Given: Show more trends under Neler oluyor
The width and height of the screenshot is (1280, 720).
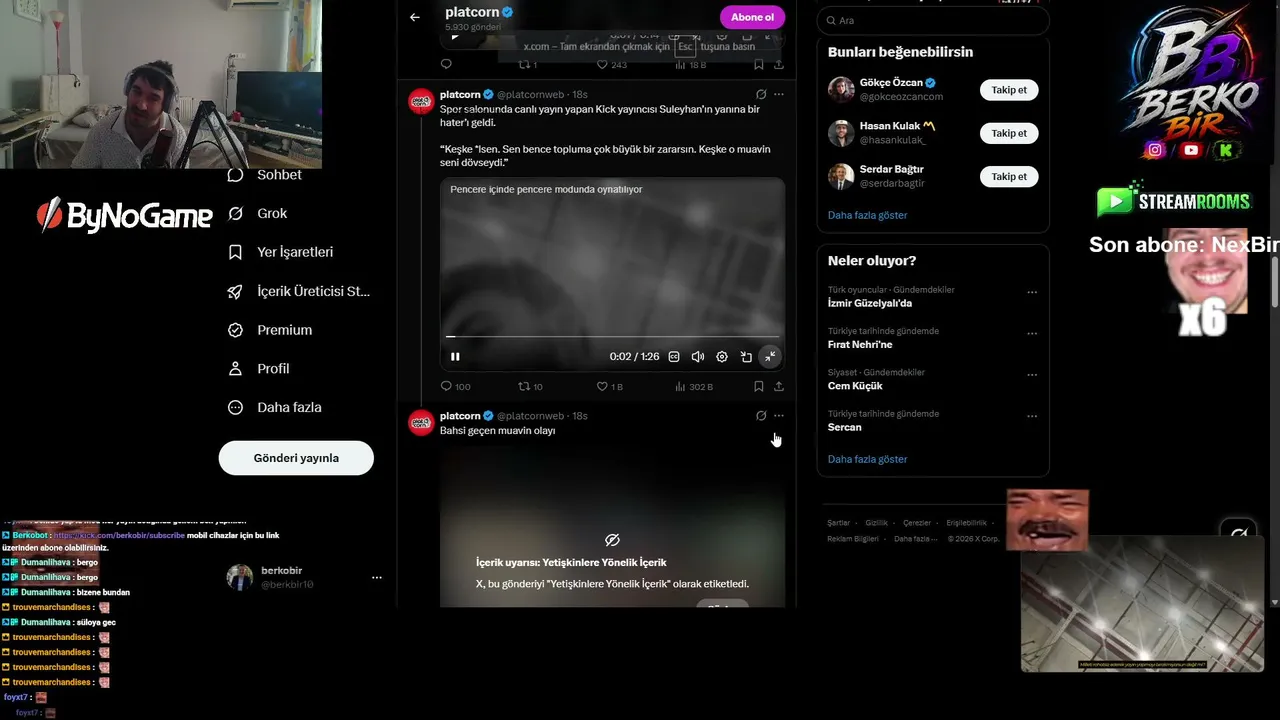Looking at the screenshot, I should tap(868, 459).
